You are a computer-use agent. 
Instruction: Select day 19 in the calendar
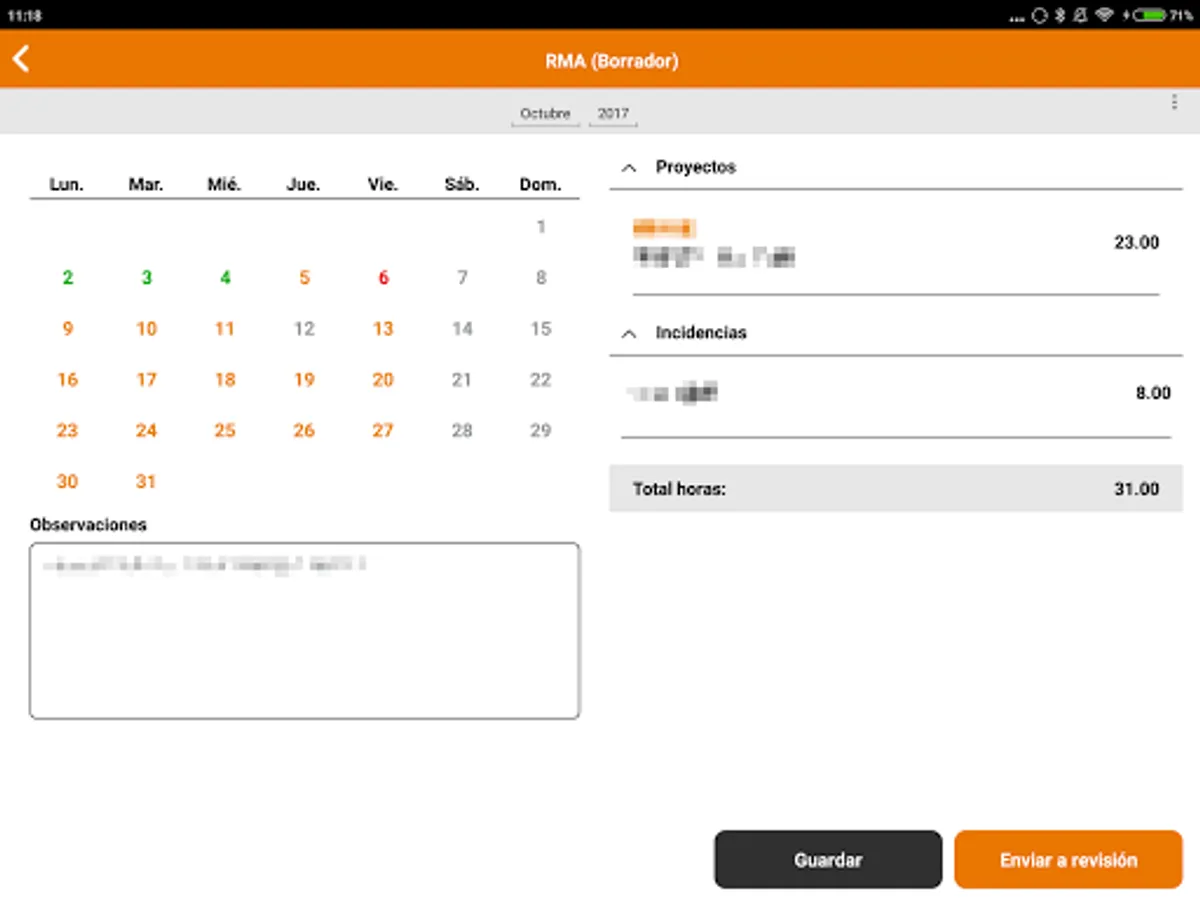point(304,380)
